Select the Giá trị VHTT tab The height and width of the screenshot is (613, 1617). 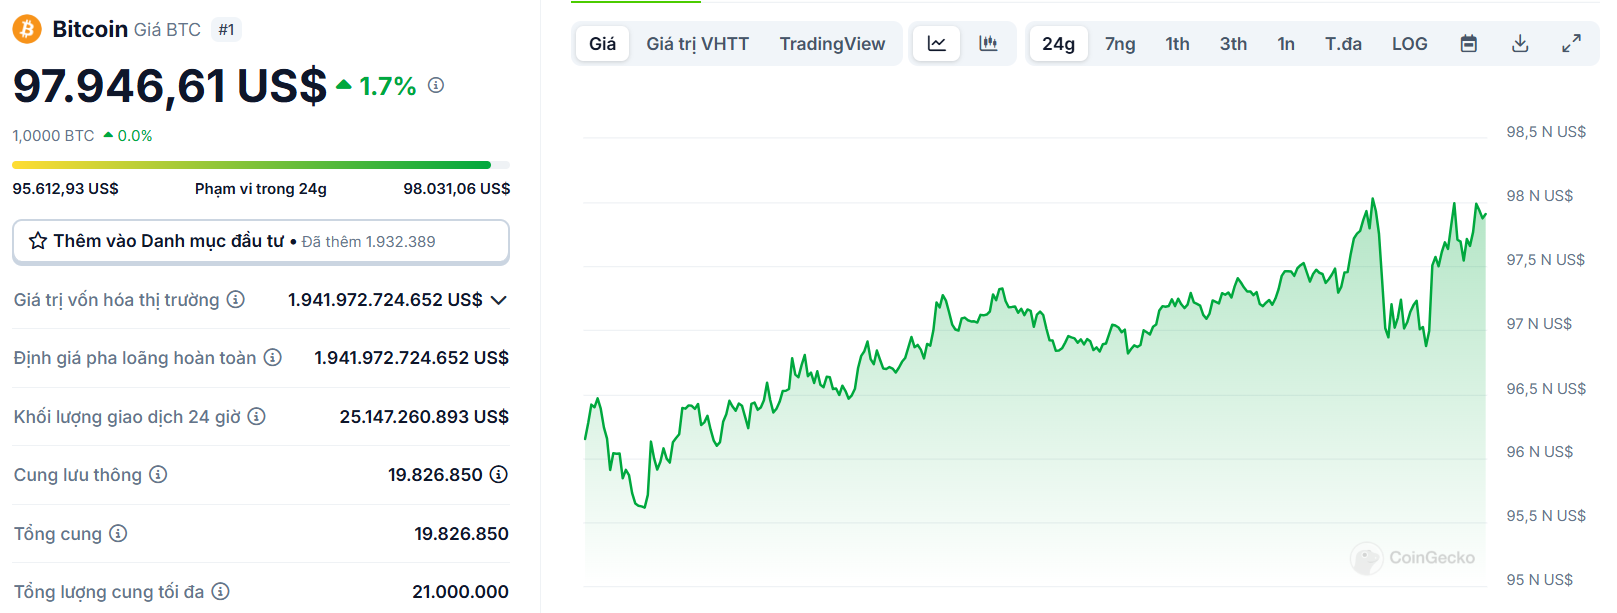point(698,43)
